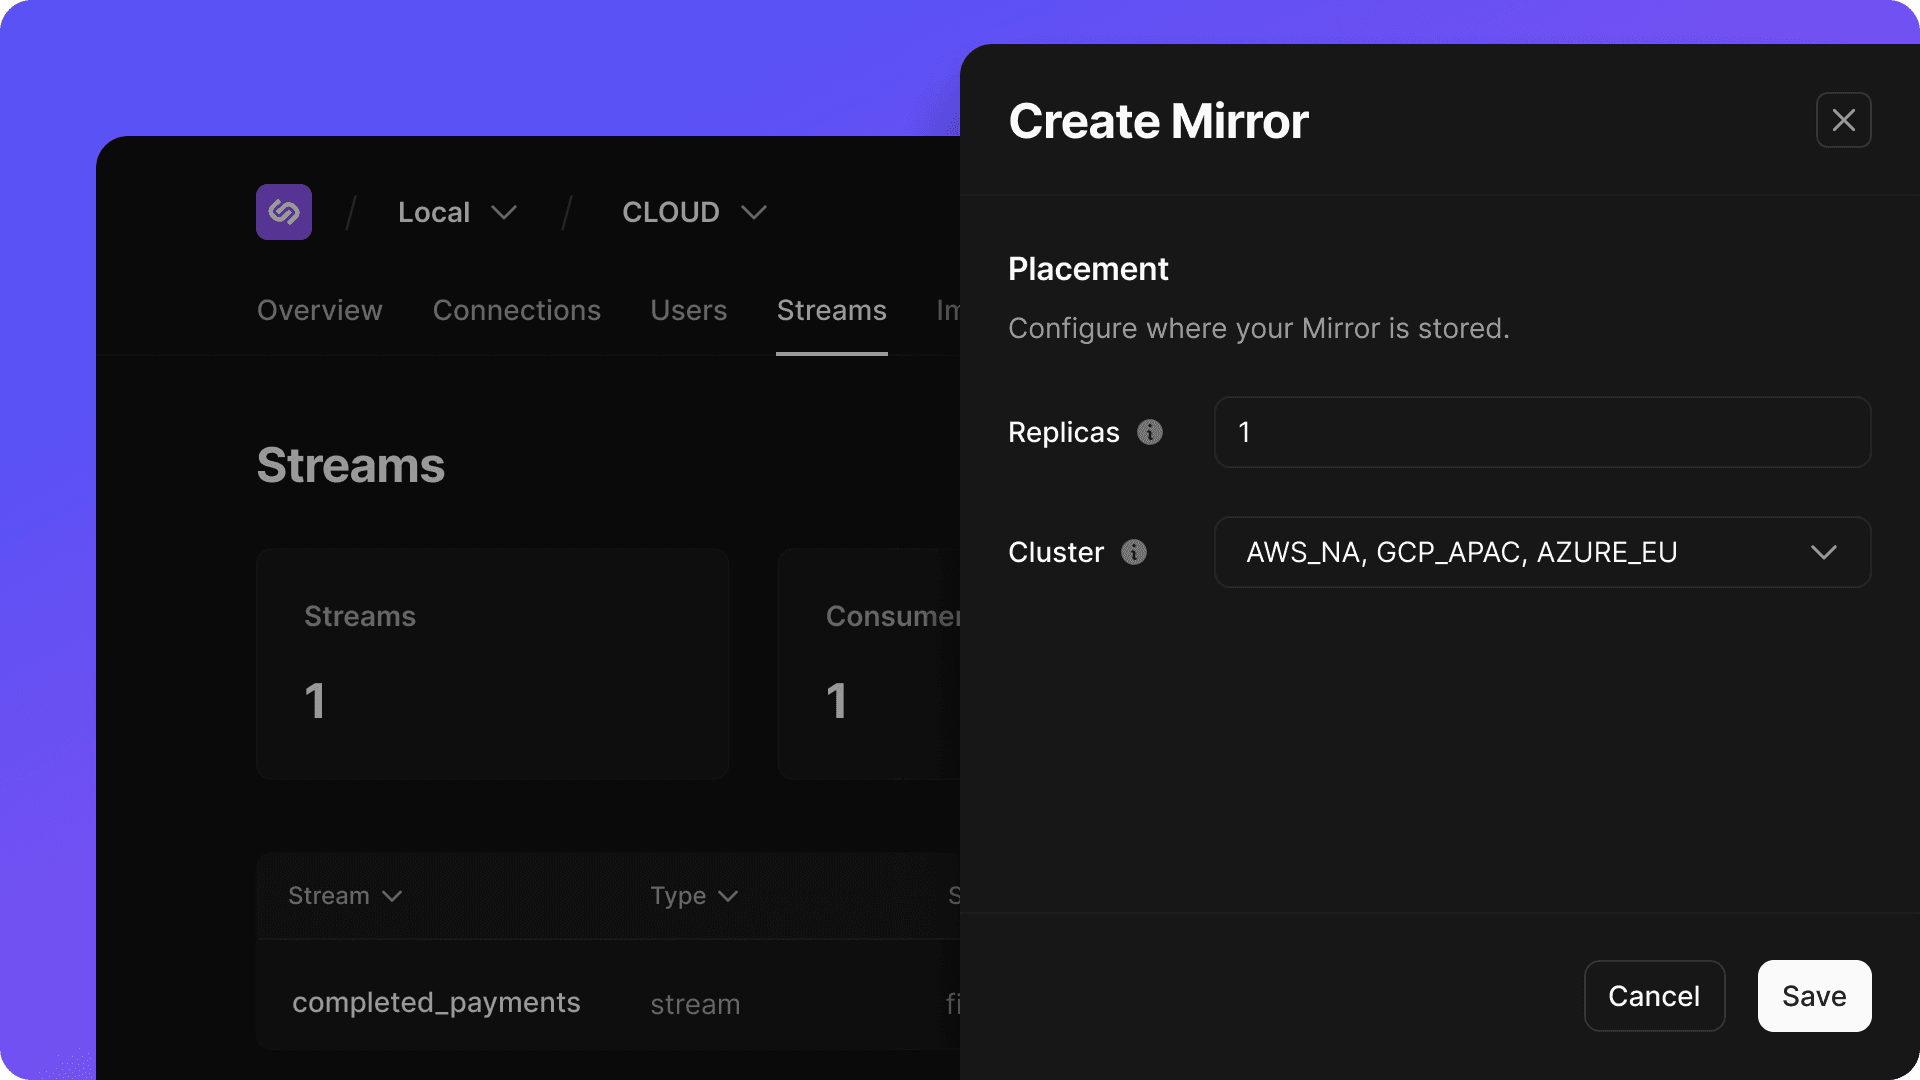
Task: Click the Cancel button
Action: pos(1654,996)
